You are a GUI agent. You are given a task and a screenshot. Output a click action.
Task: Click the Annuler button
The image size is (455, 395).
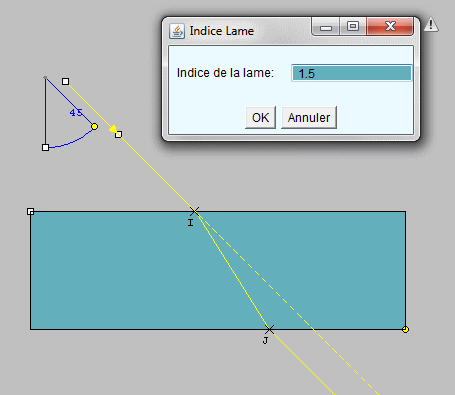(x=309, y=118)
